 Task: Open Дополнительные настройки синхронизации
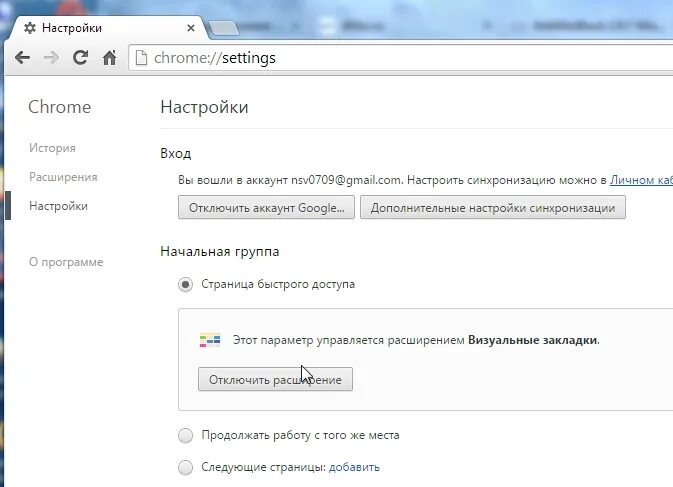pyautogui.click(x=493, y=208)
